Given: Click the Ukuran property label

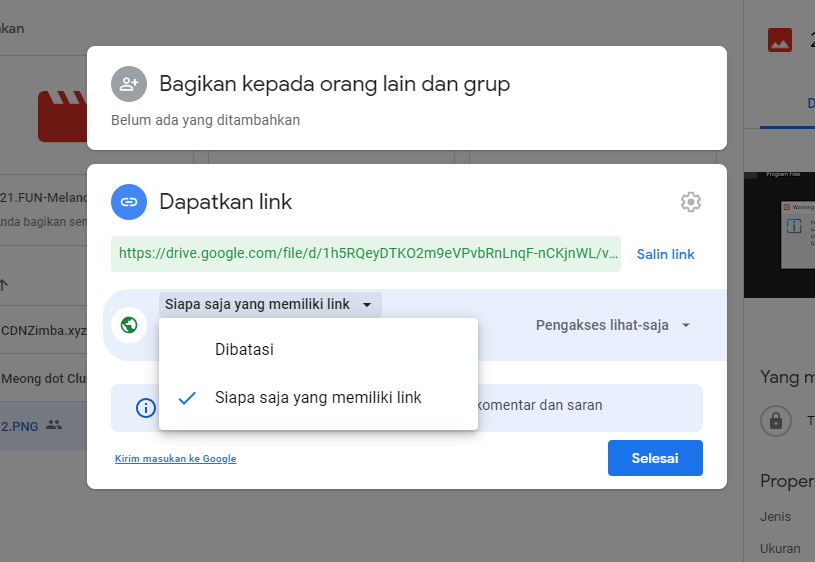Looking at the screenshot, I should [780, 548].
